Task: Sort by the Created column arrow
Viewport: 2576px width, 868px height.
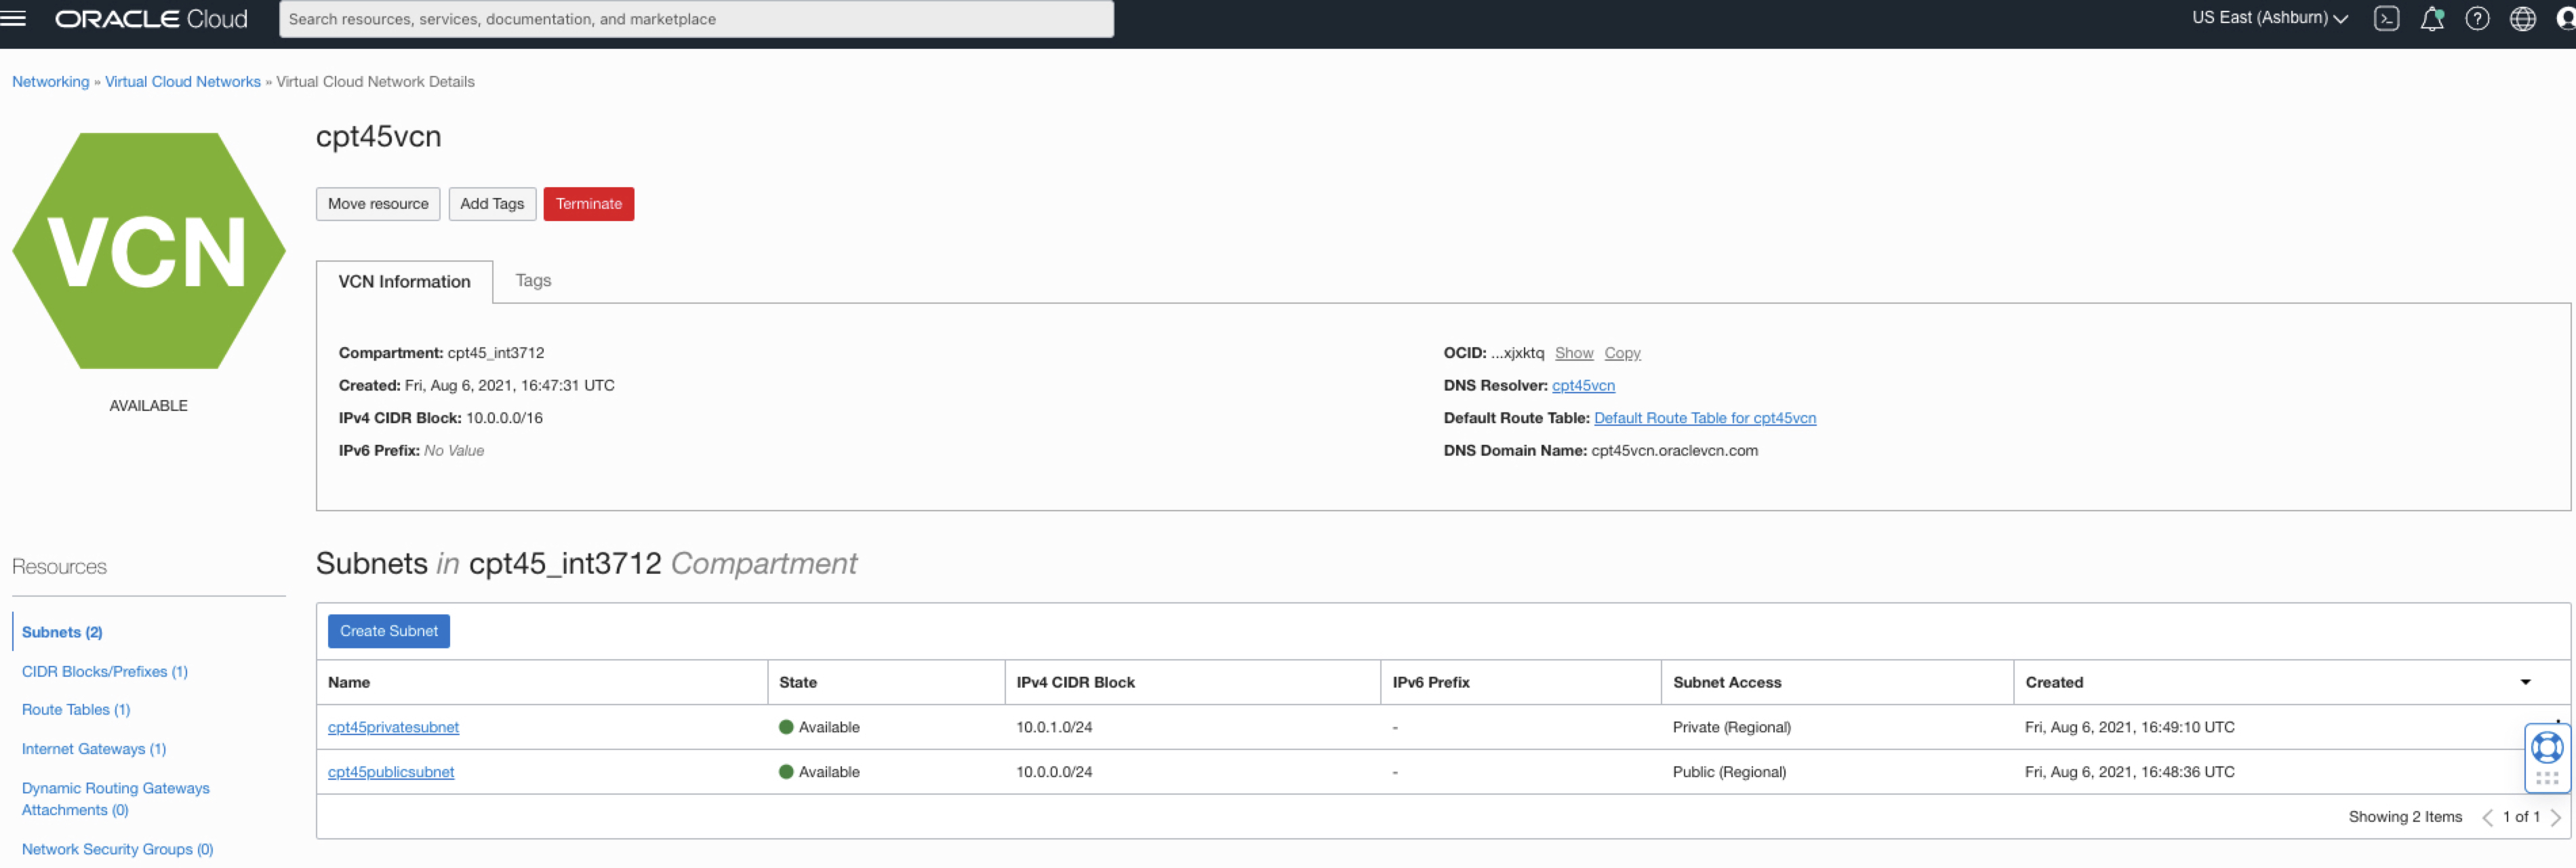Action: pos(2525,682)
